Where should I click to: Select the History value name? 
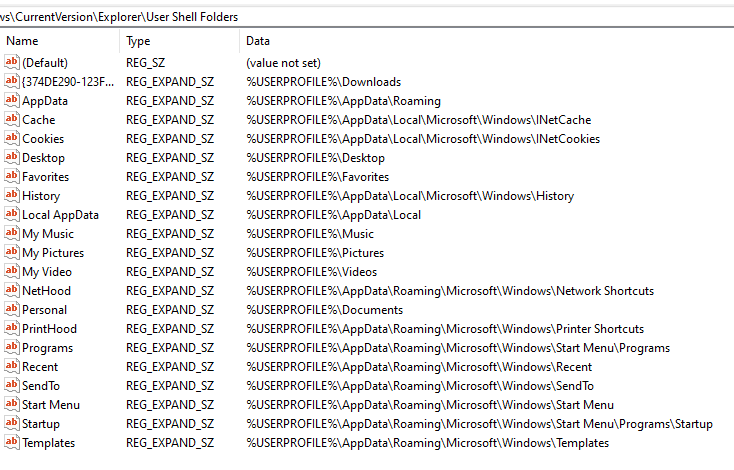point(41,196)
